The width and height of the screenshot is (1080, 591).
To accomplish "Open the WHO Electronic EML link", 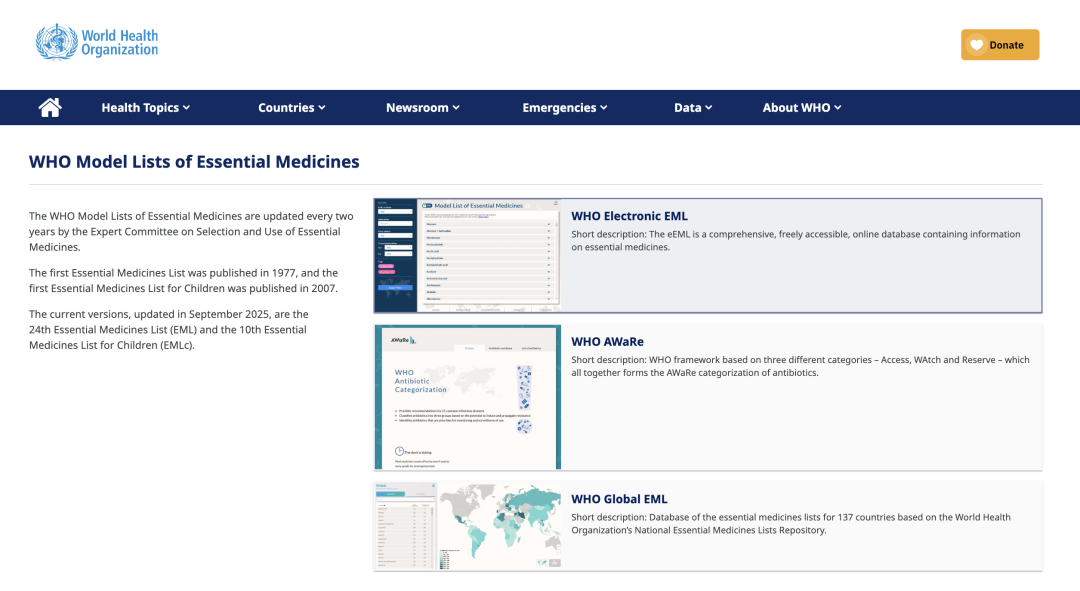I will click(x=629, y=216).
